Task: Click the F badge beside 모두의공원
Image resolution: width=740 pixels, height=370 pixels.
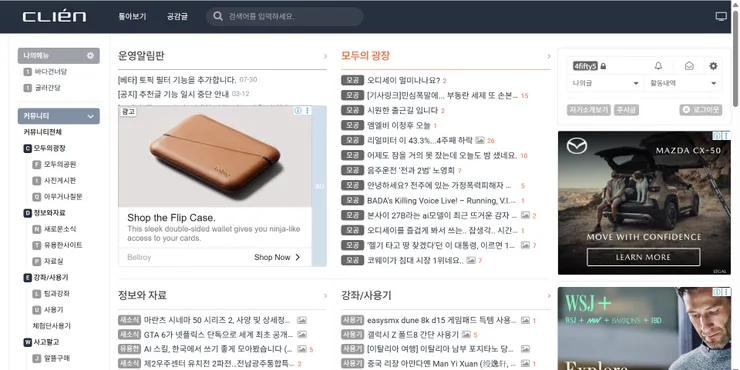Action: (x=36, y=165)
